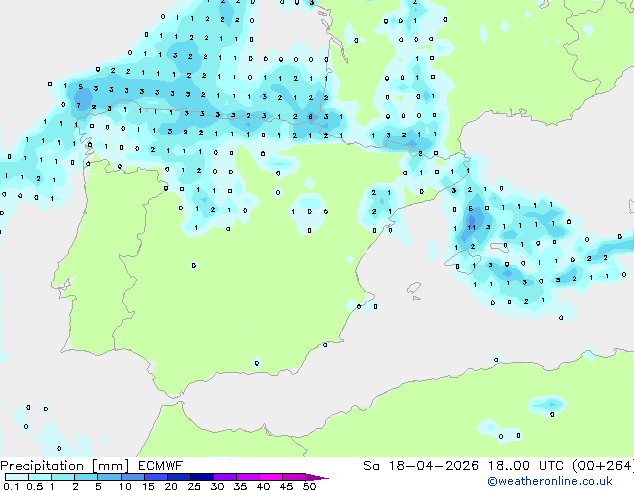Click the legend tick label "40"
The width and height of the screenshot is (634, 490).
[263, 486]
